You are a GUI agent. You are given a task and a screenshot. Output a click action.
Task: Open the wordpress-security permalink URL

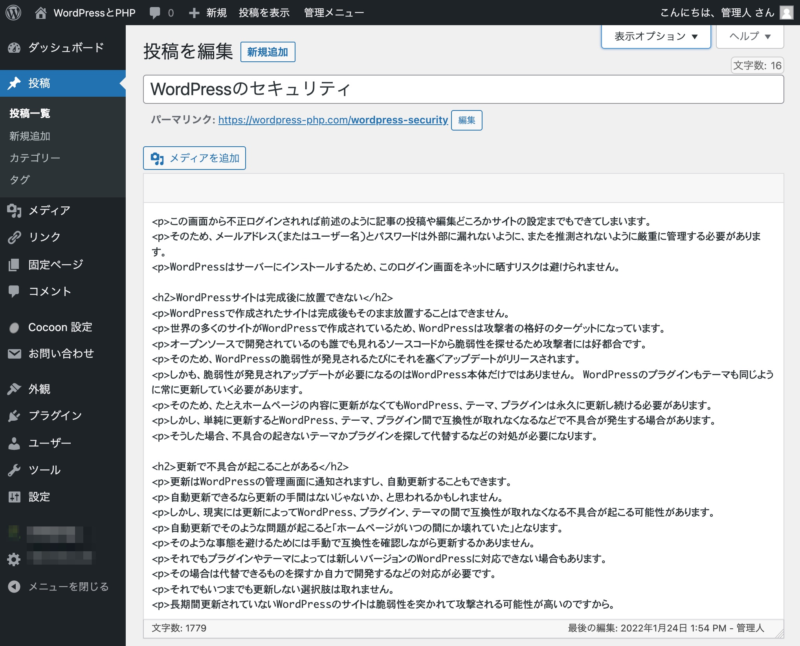coord(333,120)
